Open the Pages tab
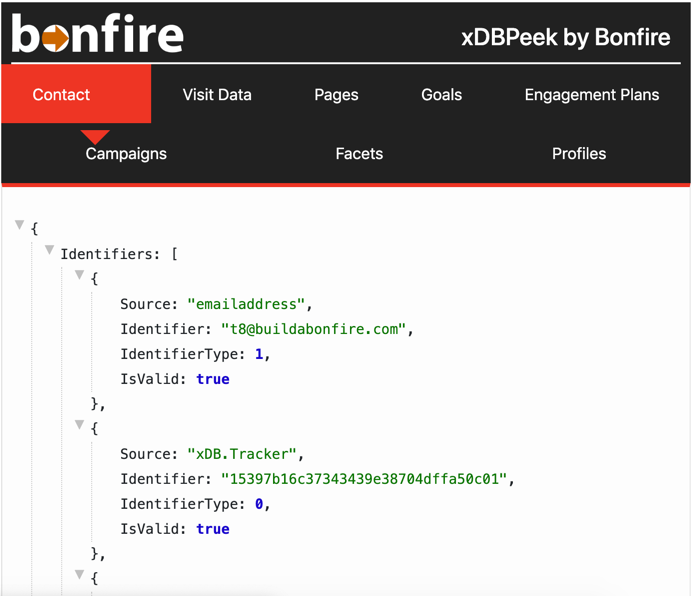This screenshot has height=596, width=693. click(336, 95)
